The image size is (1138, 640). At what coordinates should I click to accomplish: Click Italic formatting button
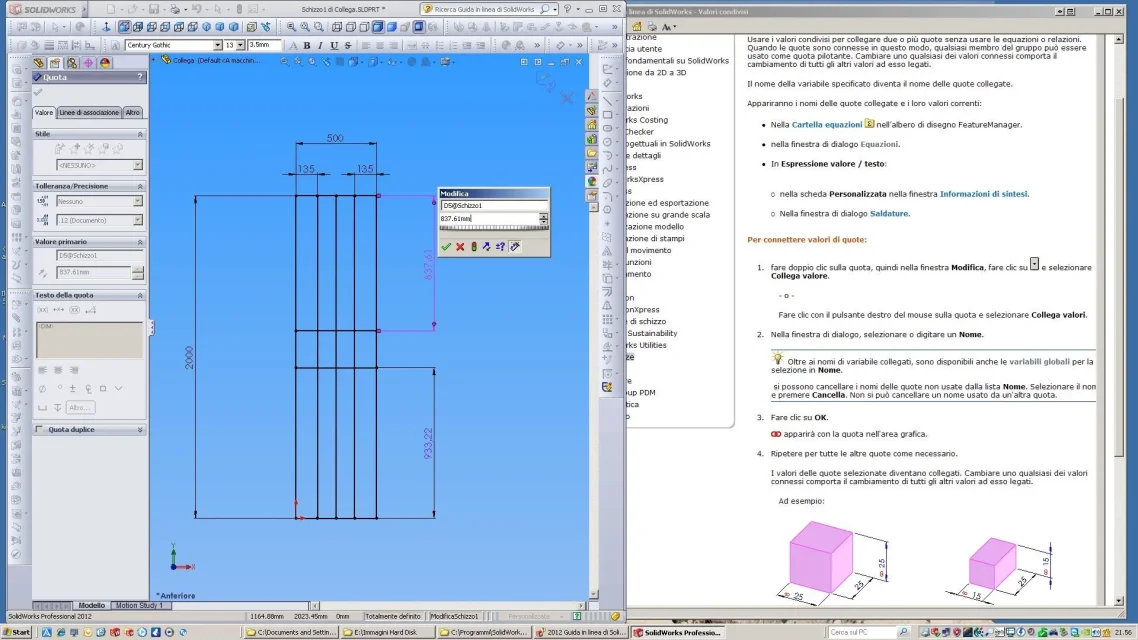click(320, 45)
